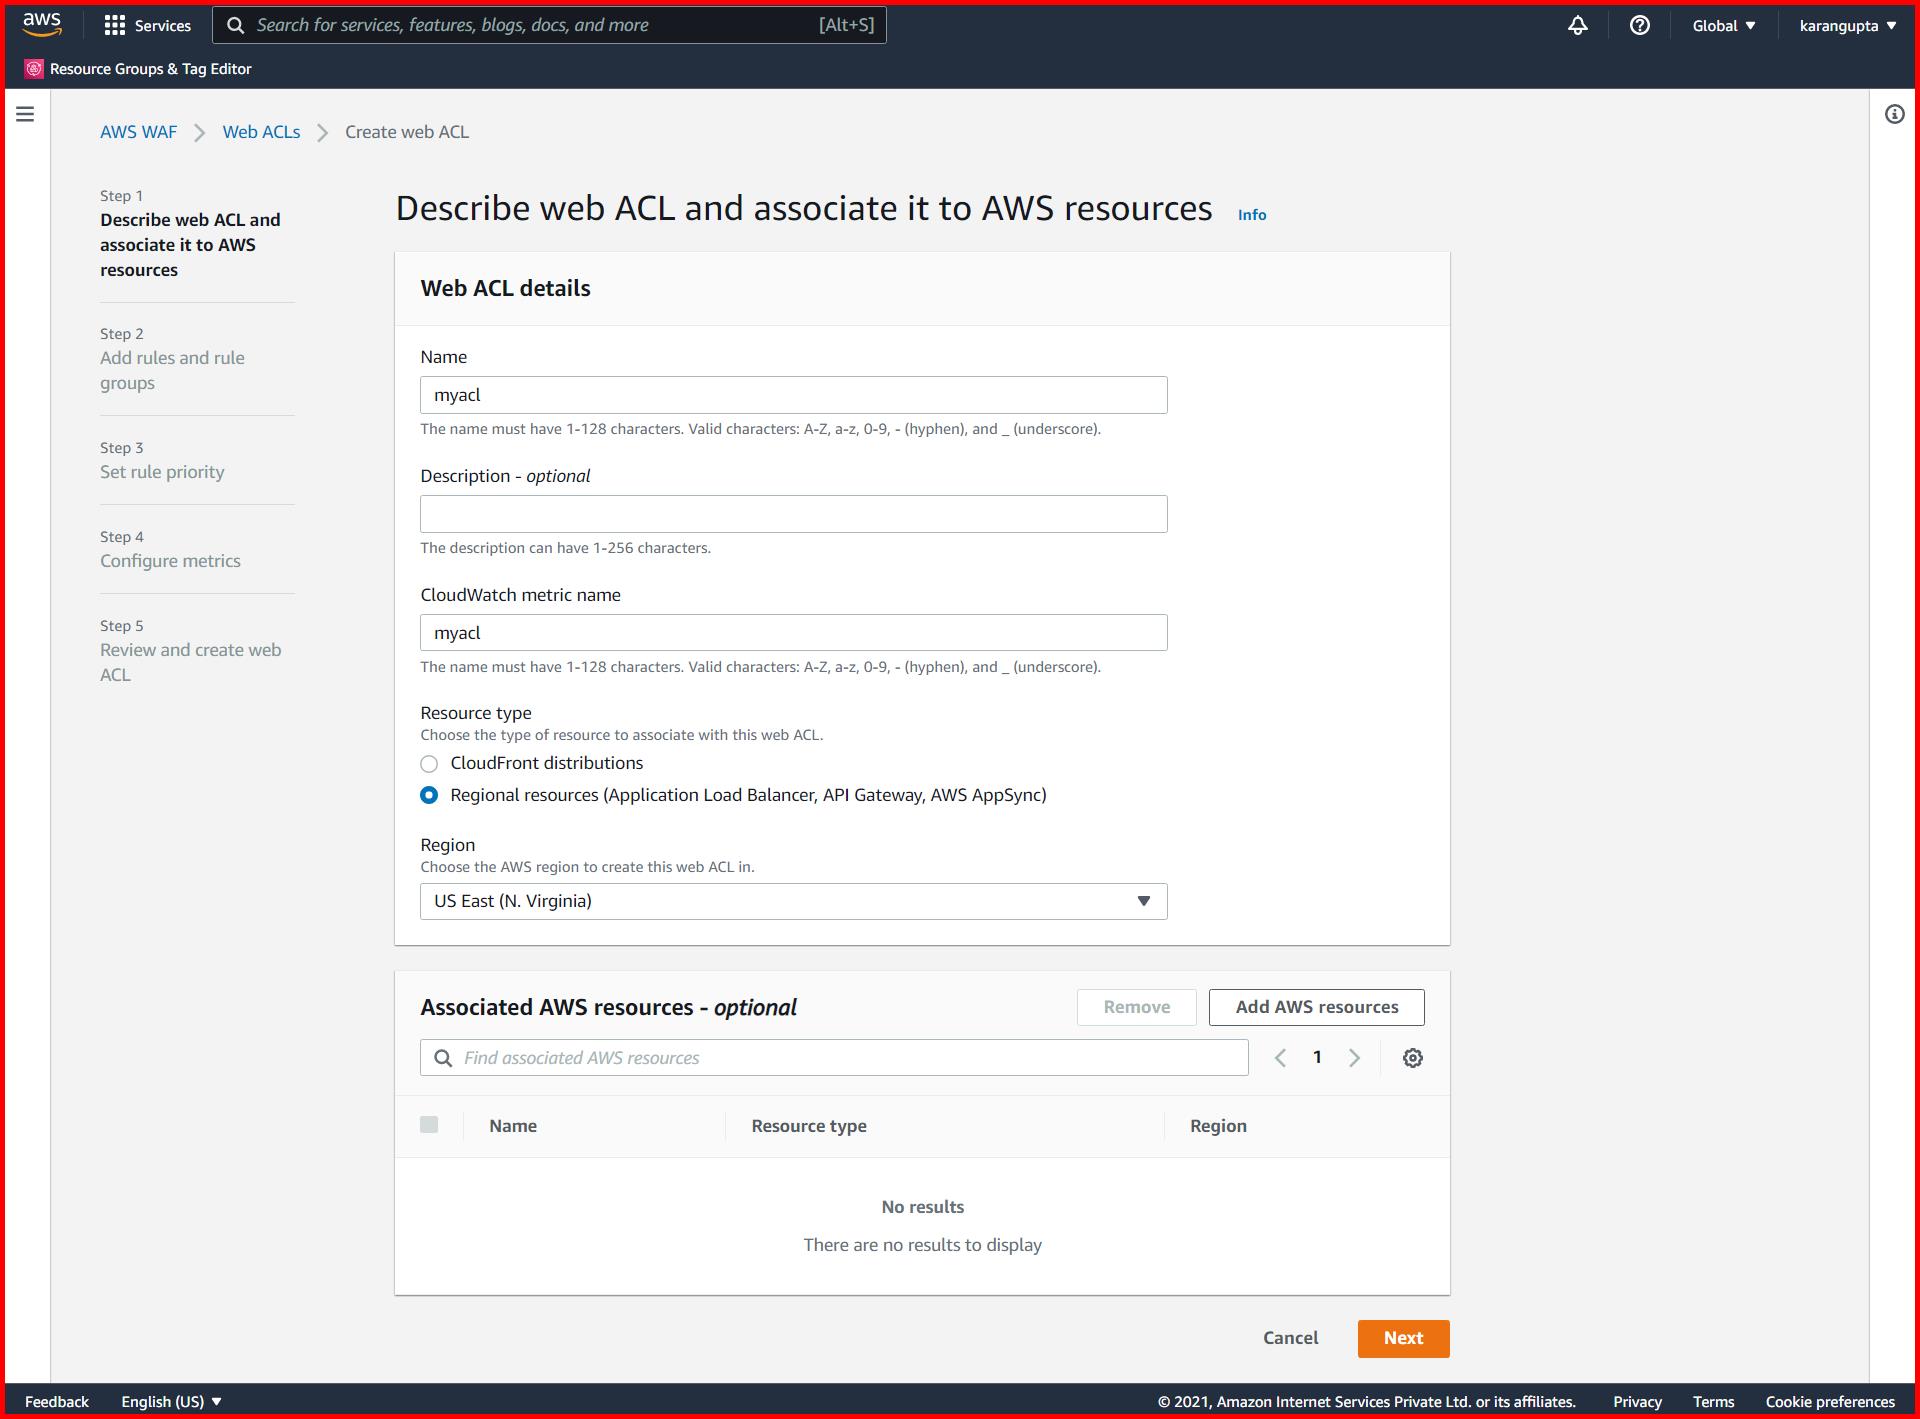Open the English (US) language dropdown
This screenshot has height=1419, width=1920.
point(170,1401)
